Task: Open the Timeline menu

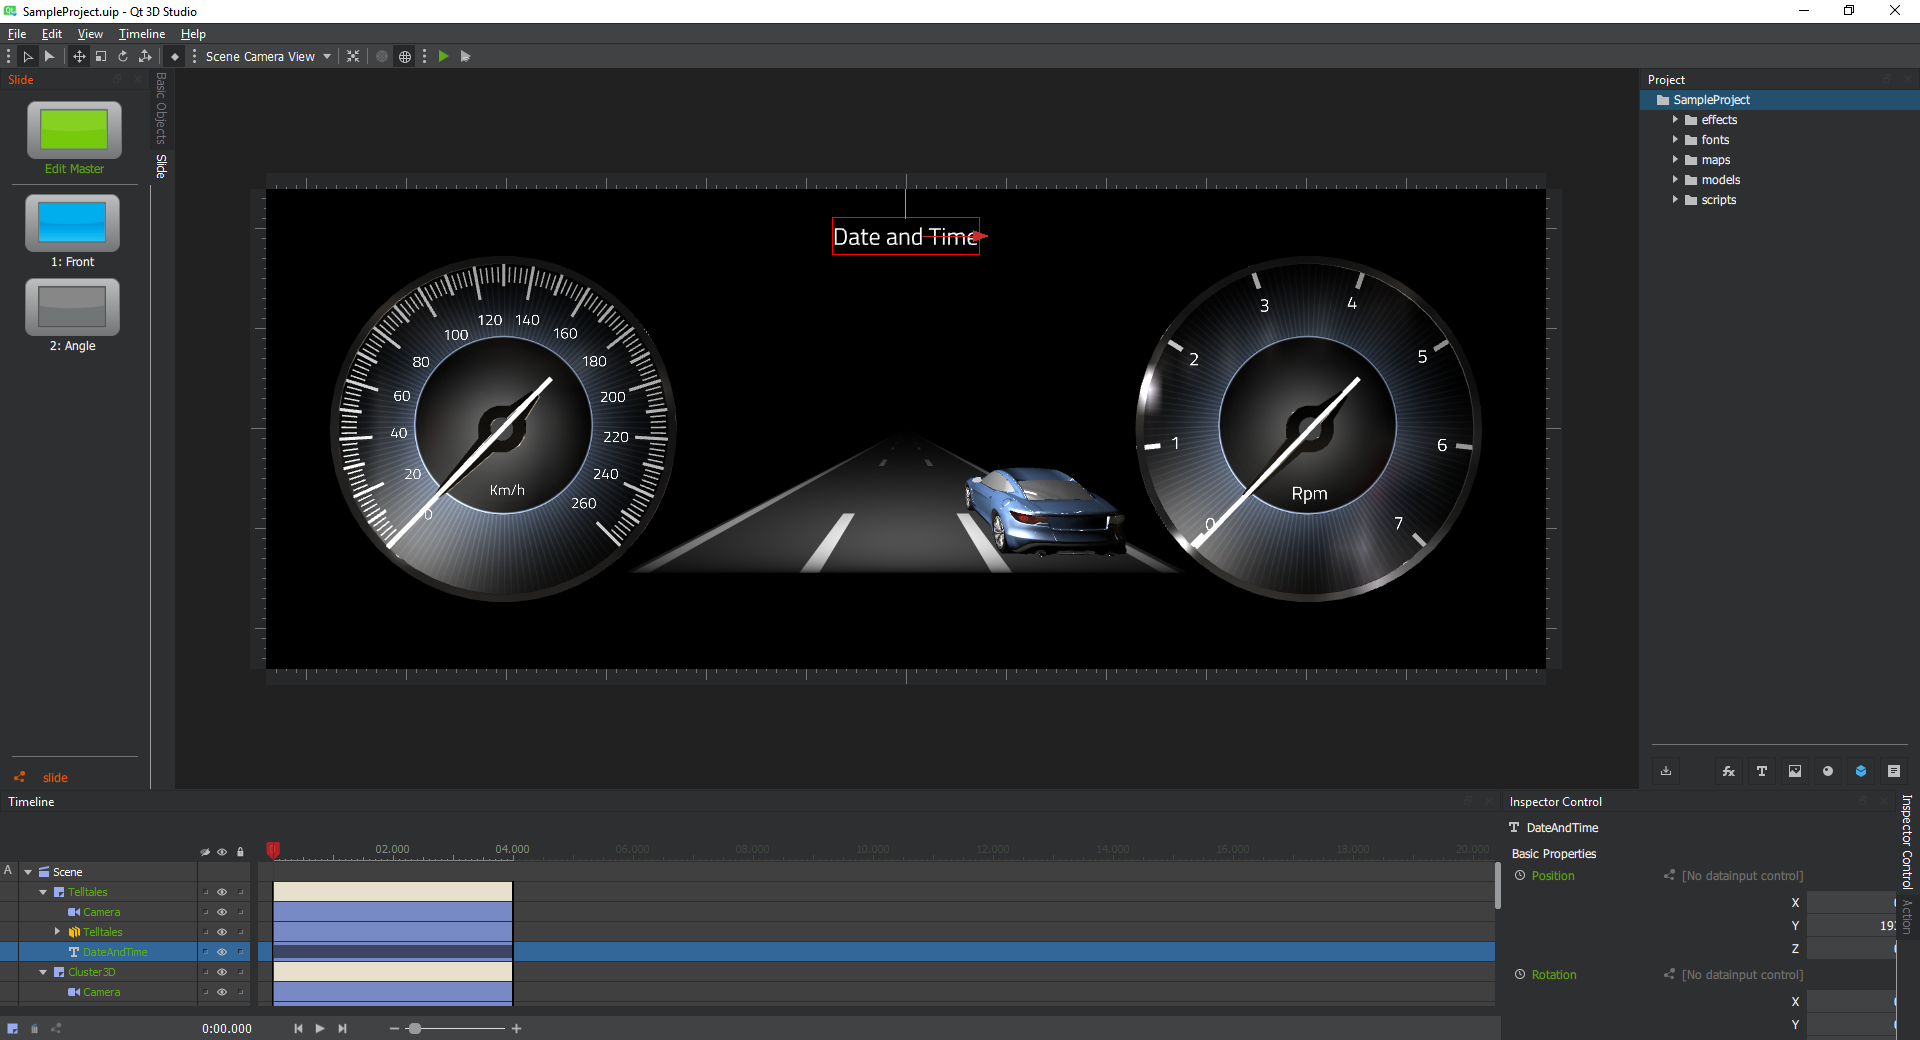Action: click(141, 34)
